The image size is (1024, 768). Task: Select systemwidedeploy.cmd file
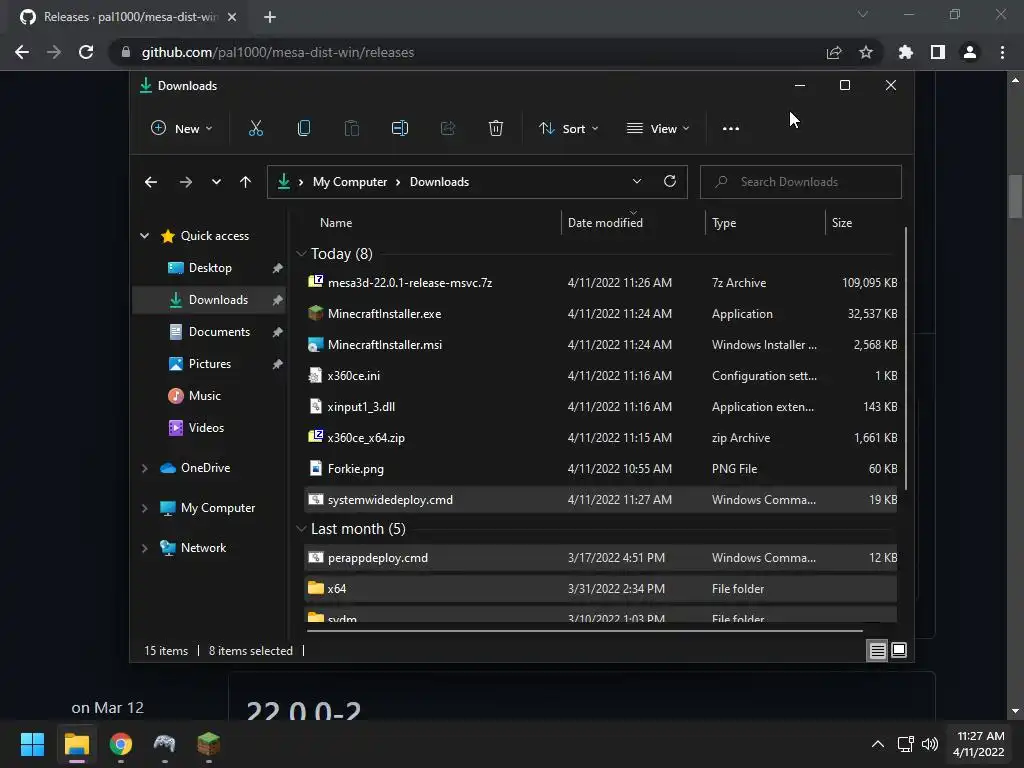point(601,500)
